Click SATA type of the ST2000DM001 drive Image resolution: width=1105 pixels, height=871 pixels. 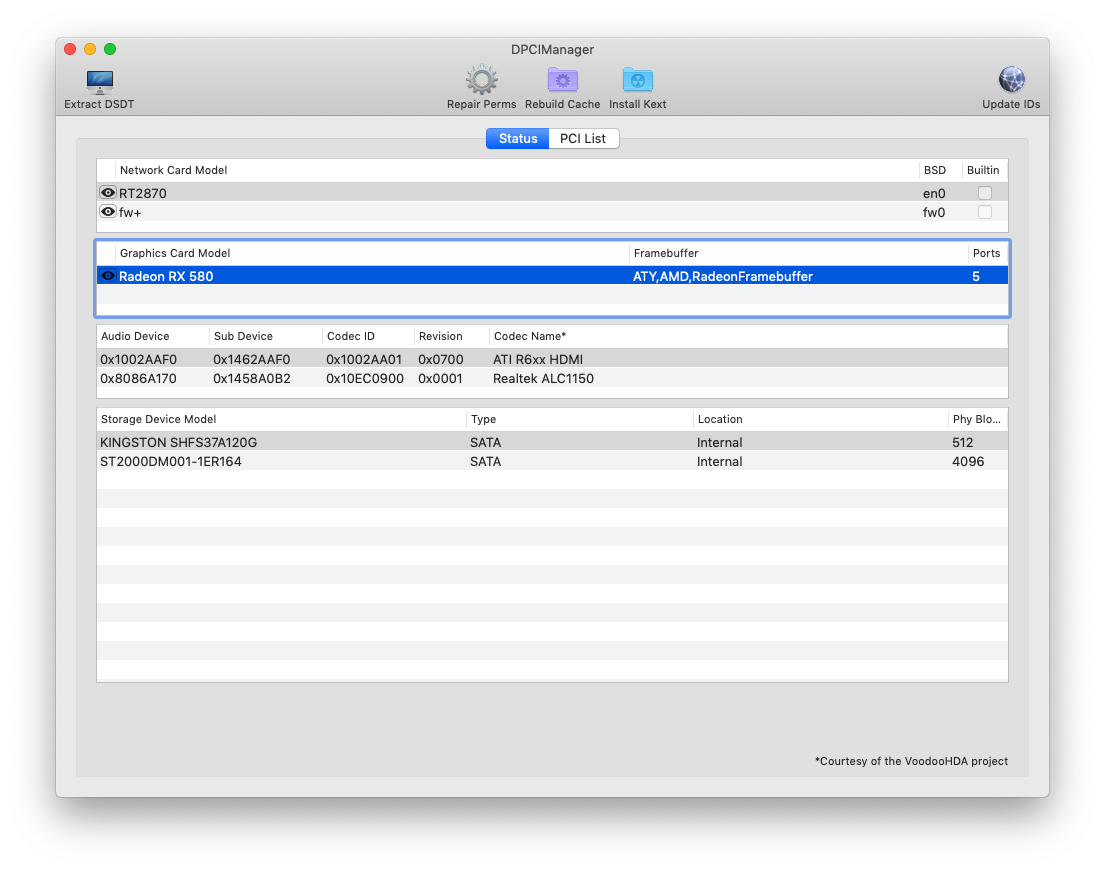(486, 462)
